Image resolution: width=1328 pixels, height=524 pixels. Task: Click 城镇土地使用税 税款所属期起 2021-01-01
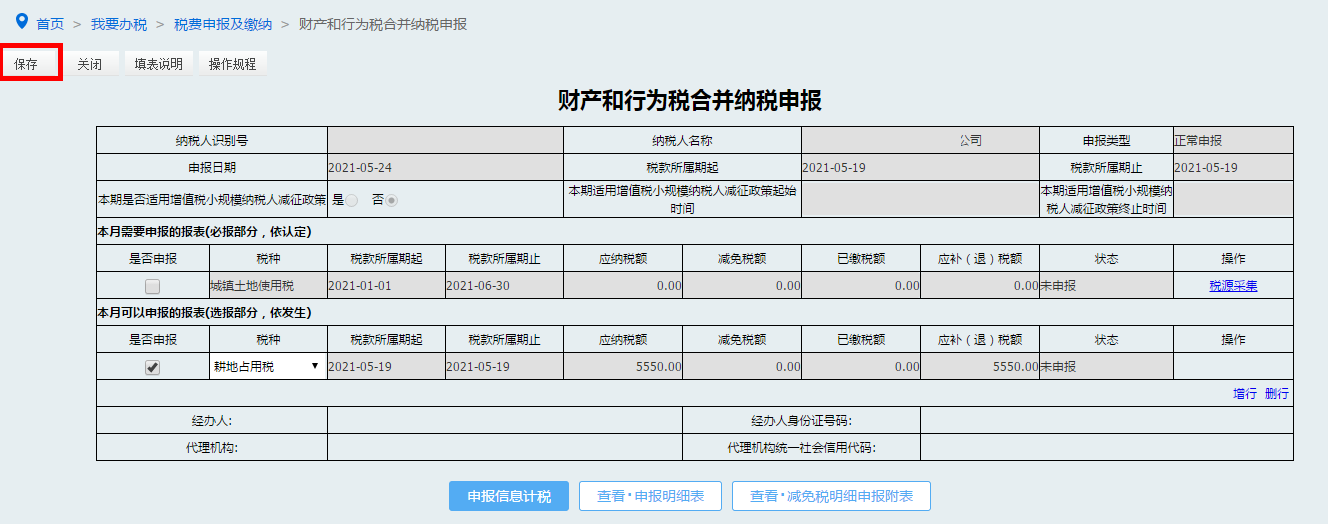click(386, 286)
